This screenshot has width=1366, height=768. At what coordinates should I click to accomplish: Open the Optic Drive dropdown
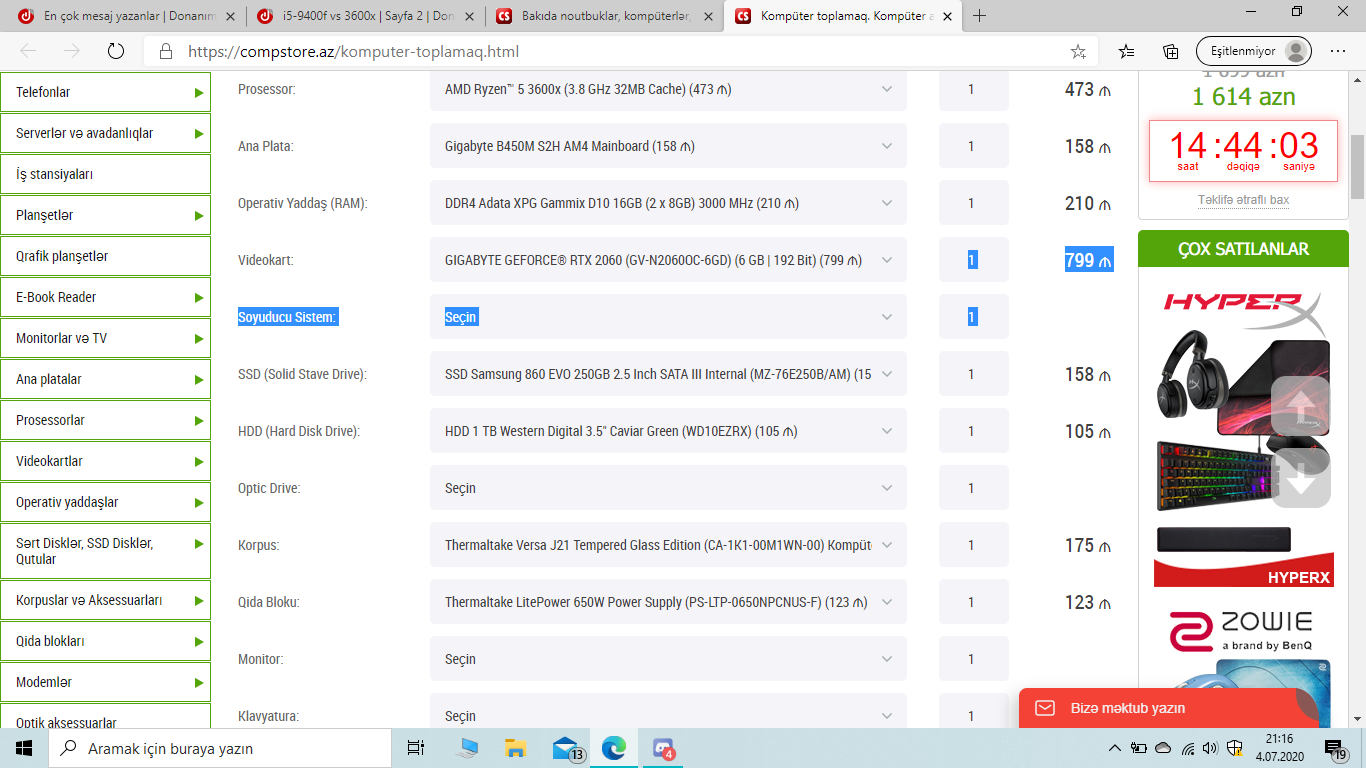(668, 488)
